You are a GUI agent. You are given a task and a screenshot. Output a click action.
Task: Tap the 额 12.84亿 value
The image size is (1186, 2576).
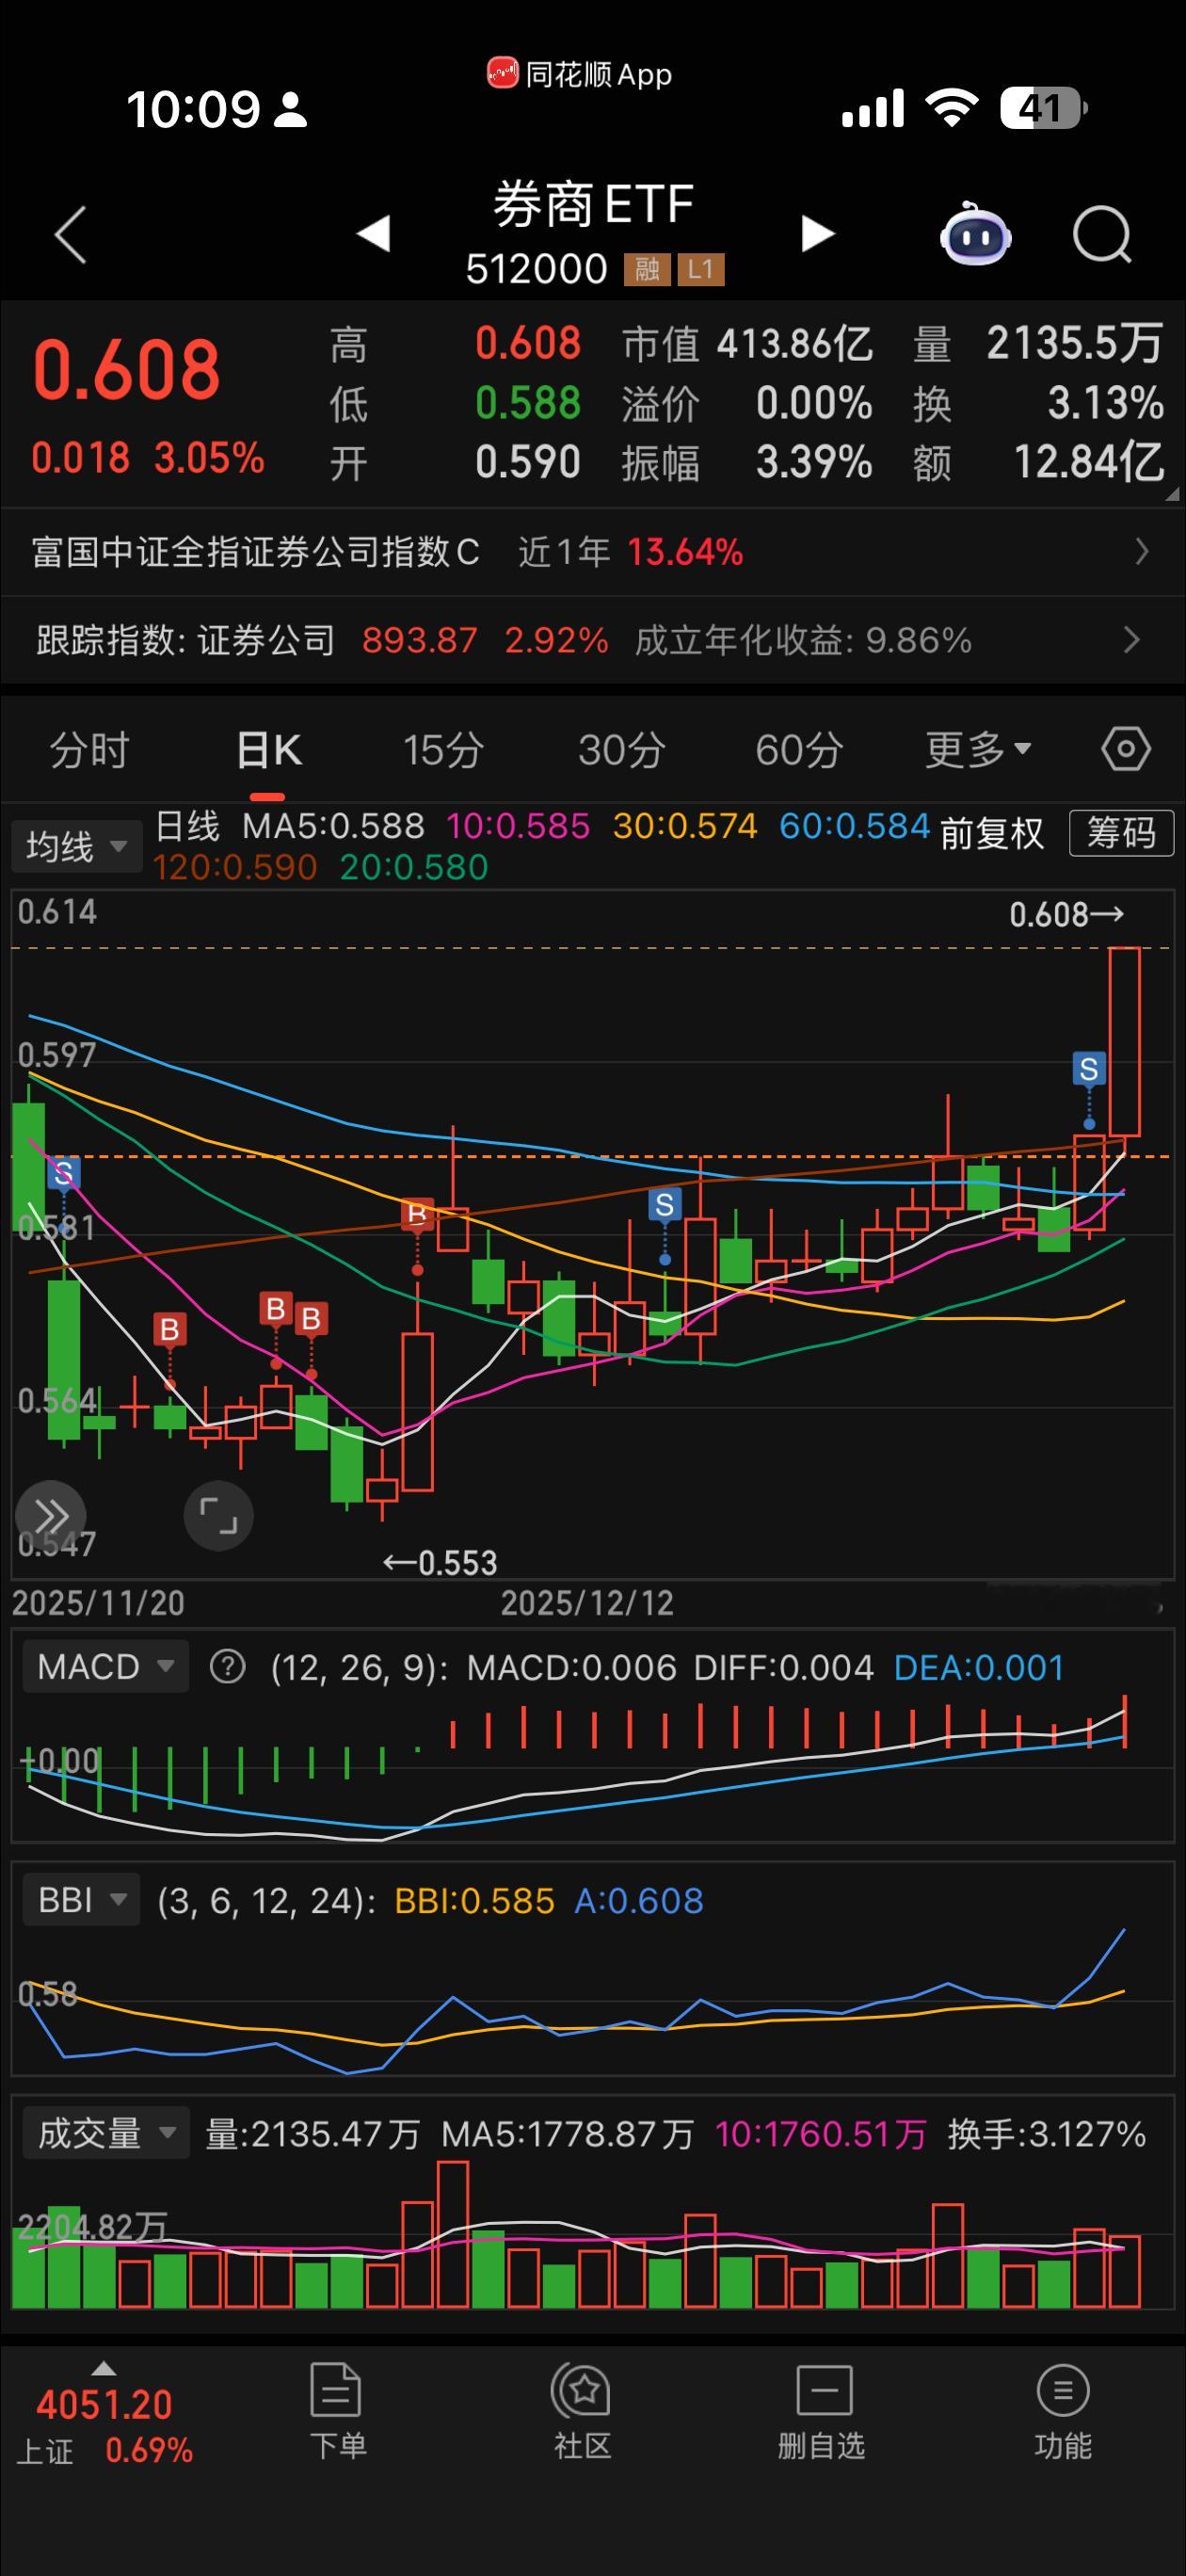[x=1089, y=462]
